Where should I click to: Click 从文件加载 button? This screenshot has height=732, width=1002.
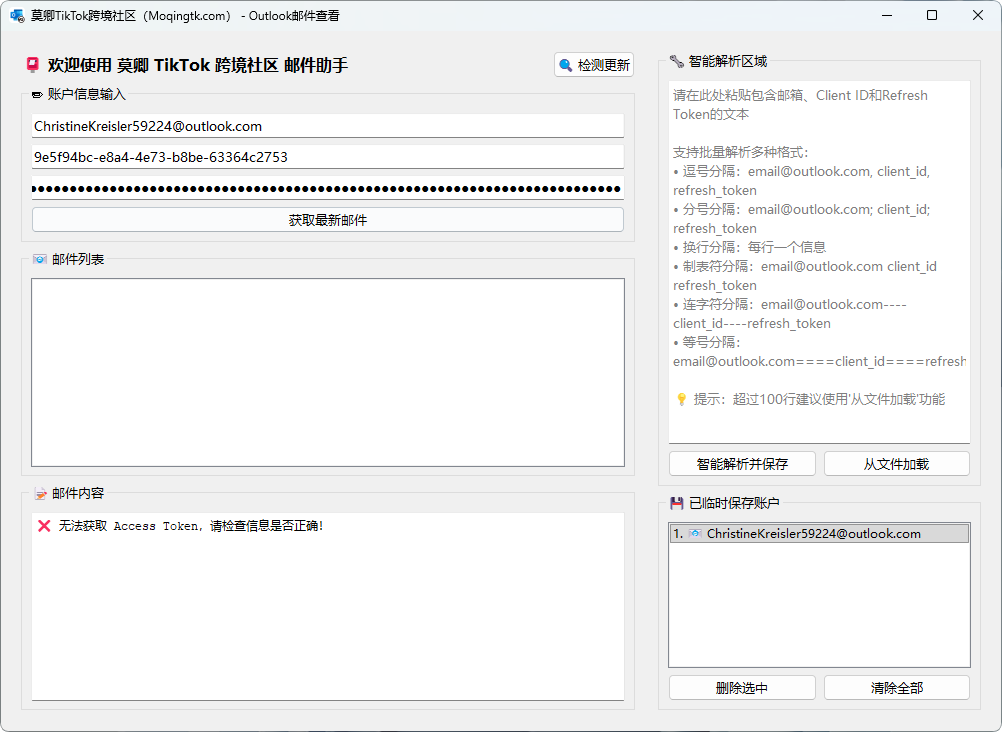click(897, 463)
